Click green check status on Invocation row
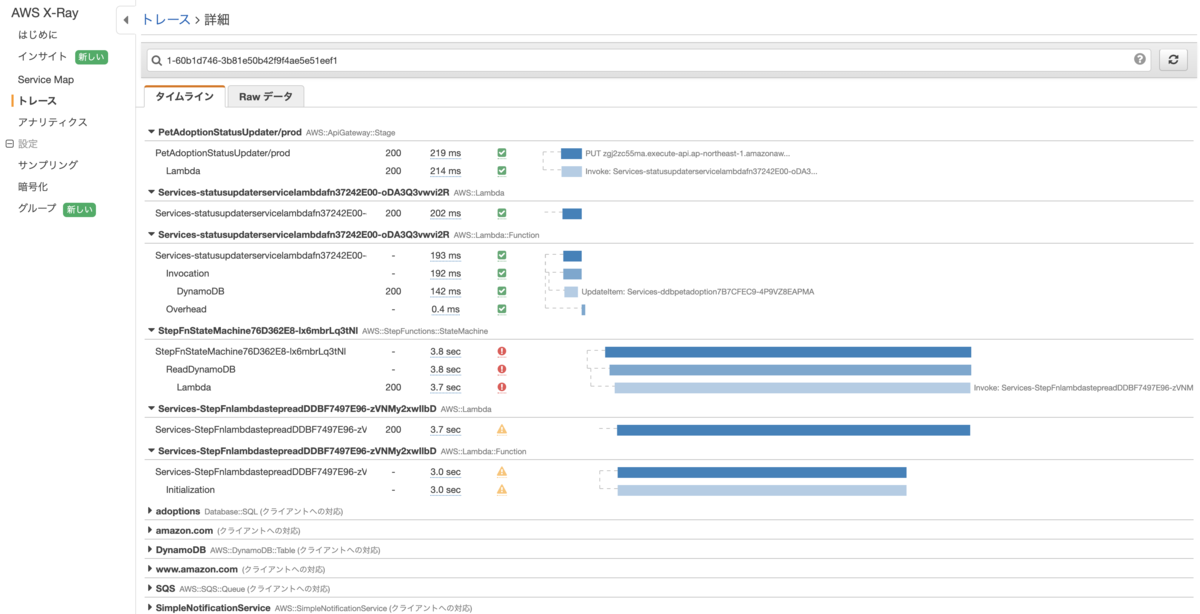The width and height of the screenshot is (1200, 614). (x=502, y=273)
